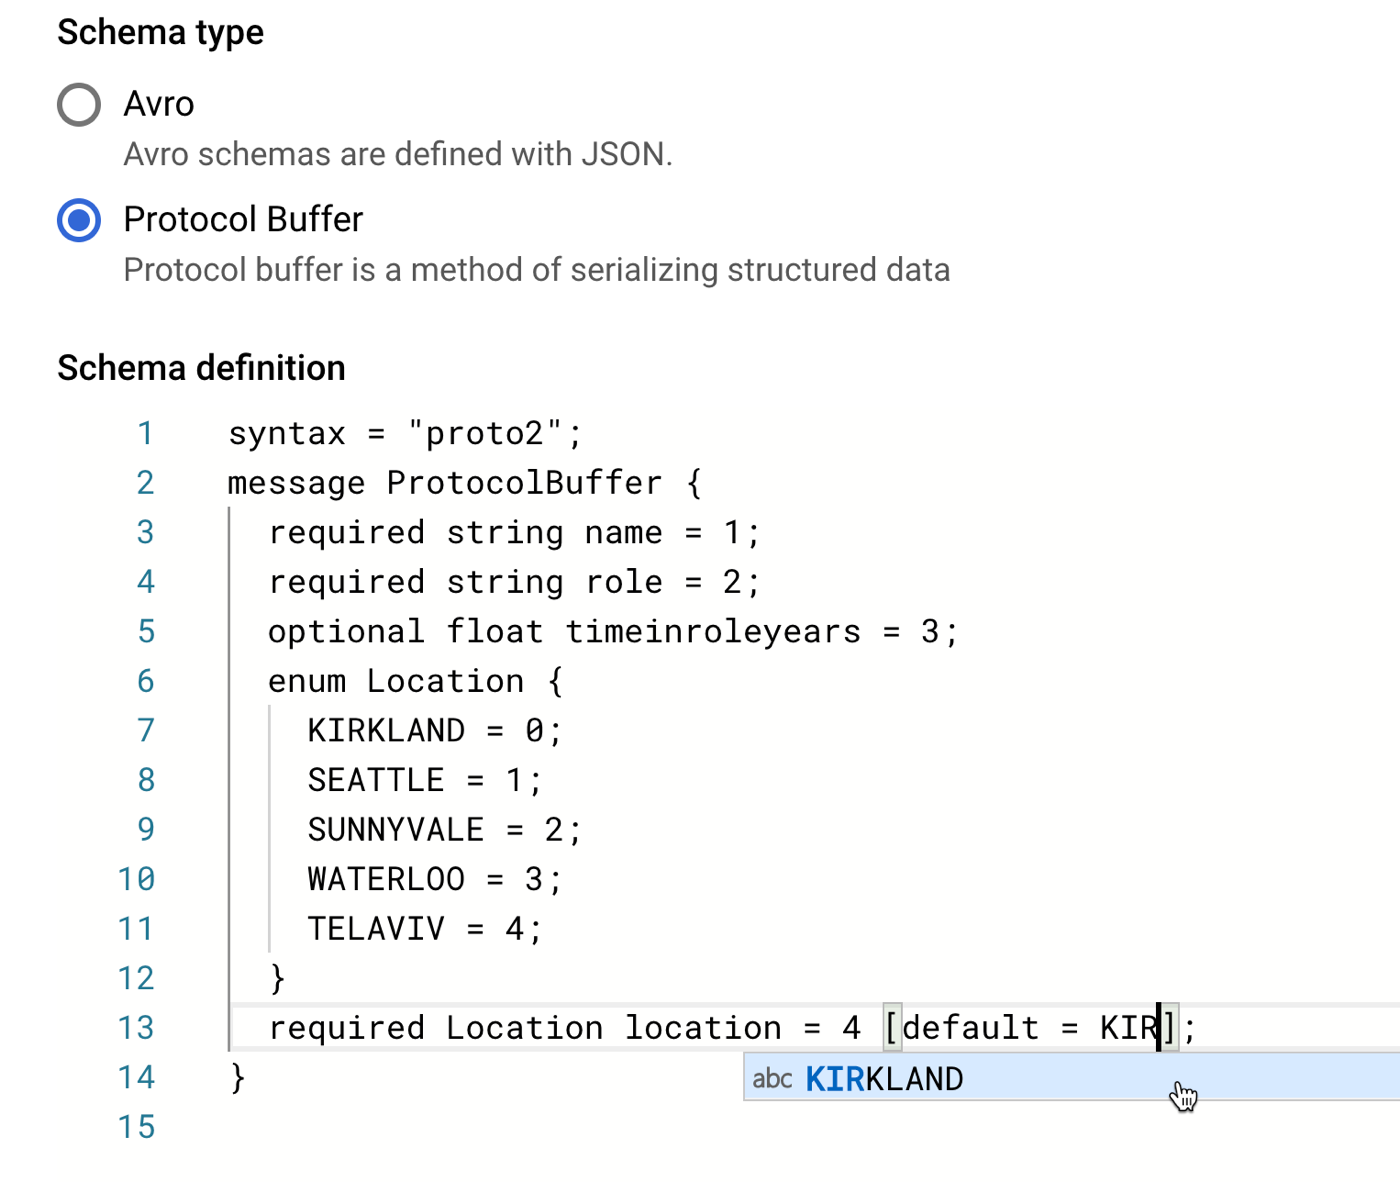Click line number 15 in editor gutter
The height and width of the screenshot is (1182, 1400).
pyautogui.click(x=136, y=1127)
